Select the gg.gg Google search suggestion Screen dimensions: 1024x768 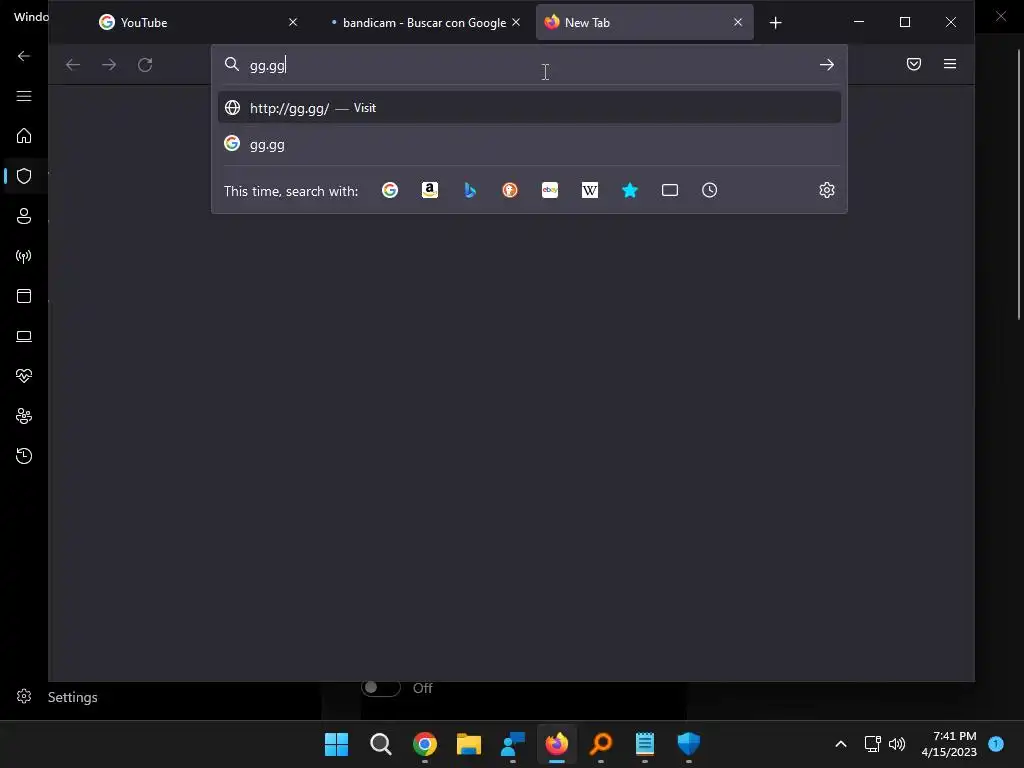(529, 144)
